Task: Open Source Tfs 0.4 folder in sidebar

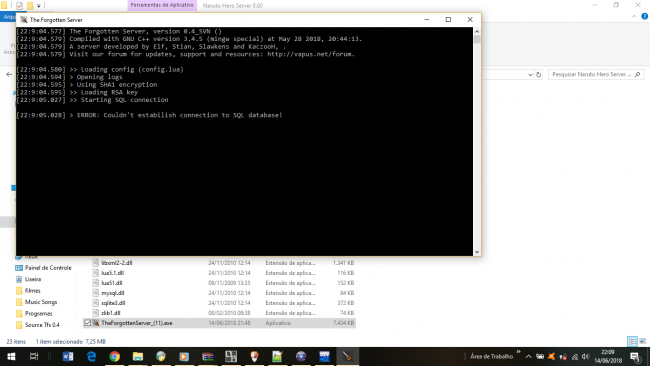Action: (x=42, y=325)
